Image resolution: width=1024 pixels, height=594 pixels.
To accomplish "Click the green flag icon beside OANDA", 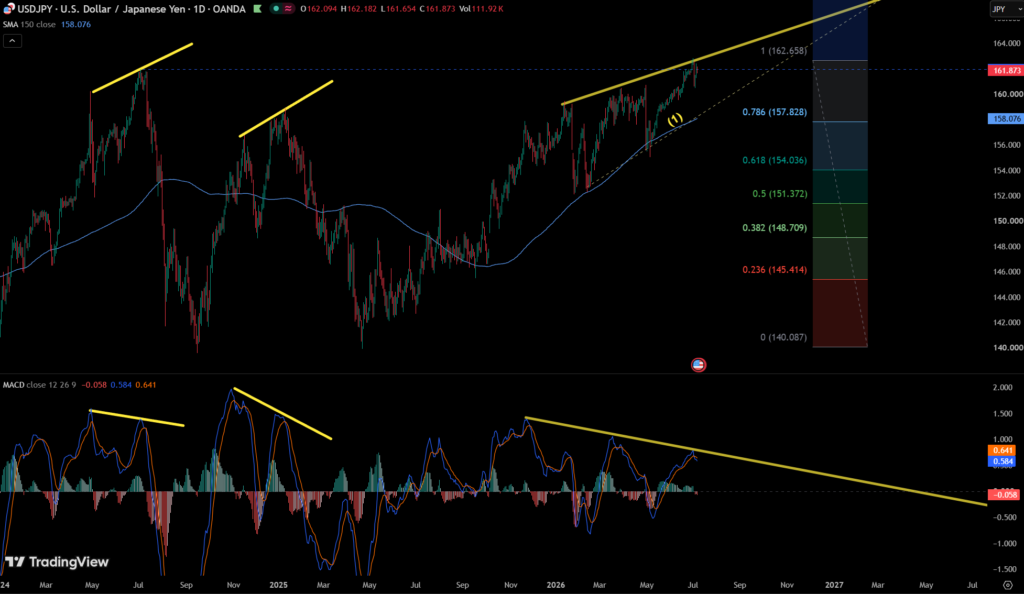I will 257,8.
